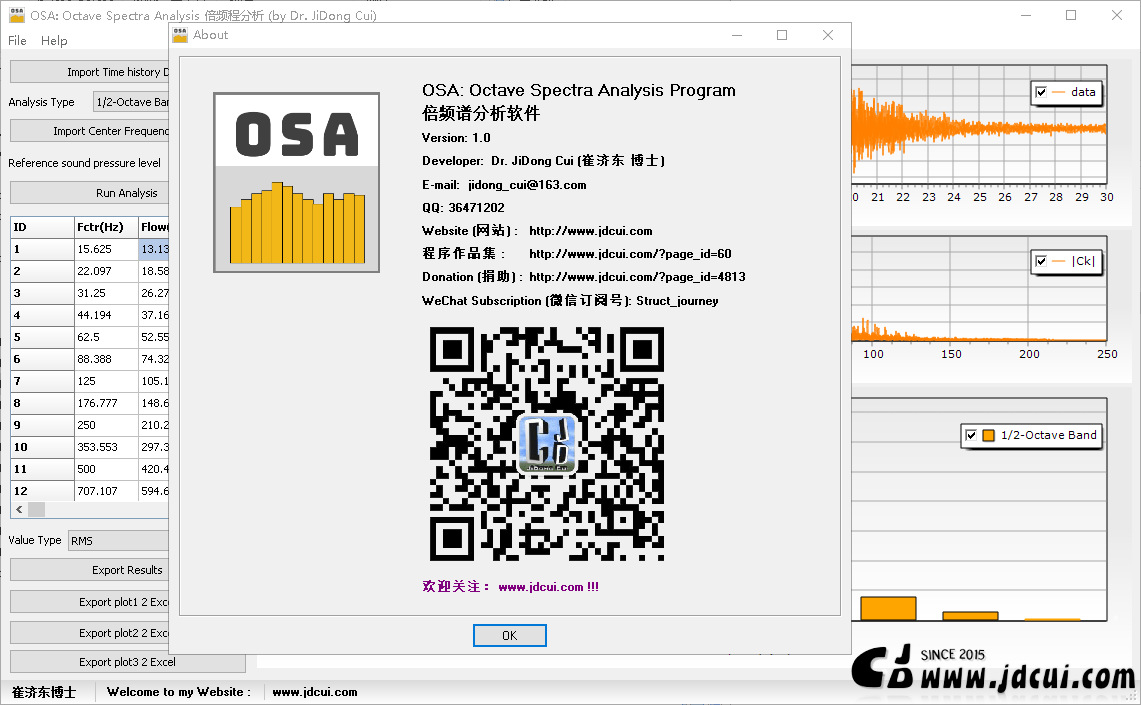1141x705 pixels.
Task: Click the JDCui www.jdcui.com logo banner
Action: click(x=993, y=668)
